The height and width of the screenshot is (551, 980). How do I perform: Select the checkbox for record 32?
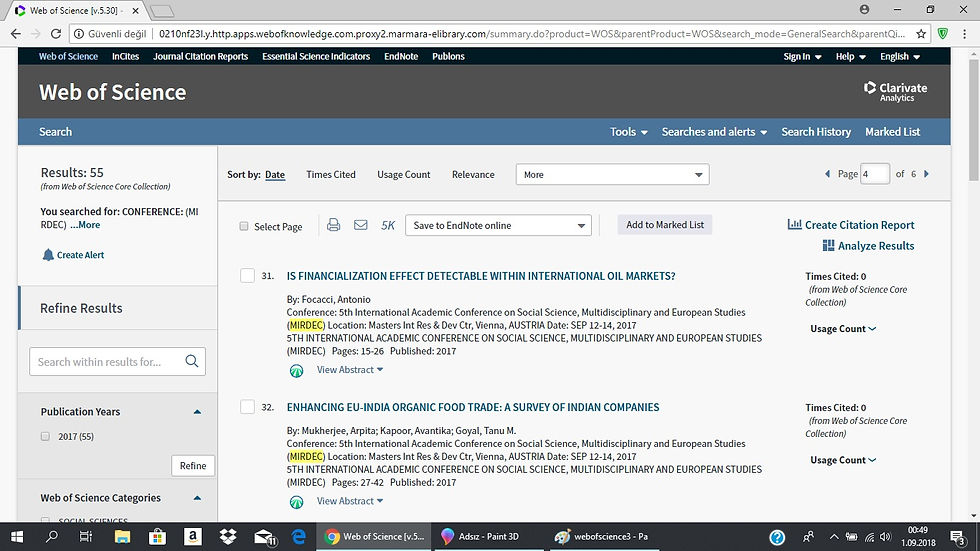248,407
